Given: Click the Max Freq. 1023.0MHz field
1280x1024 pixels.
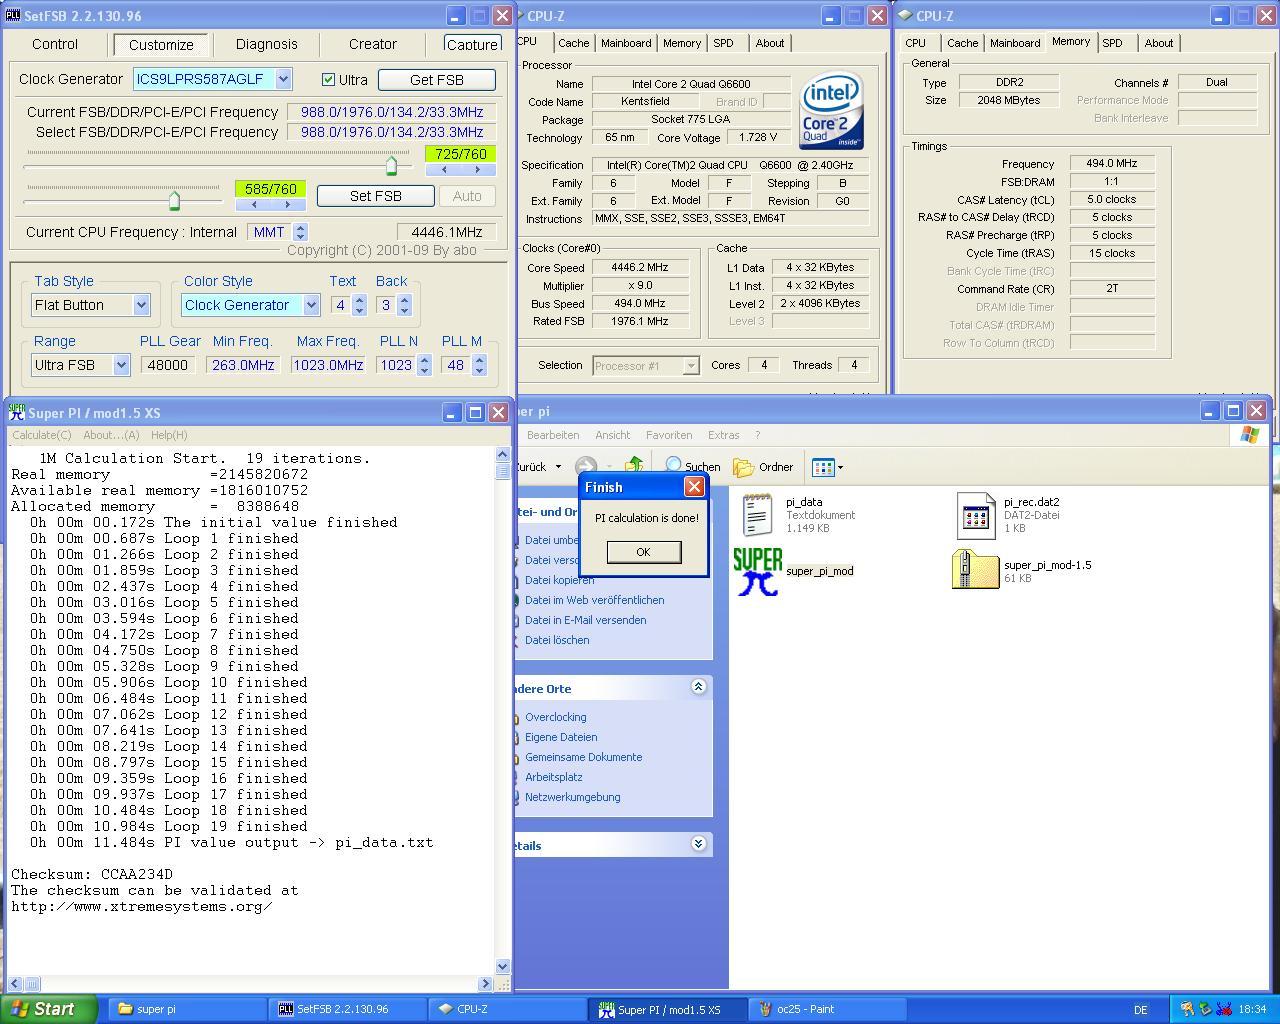Looking at the screenshot, I should [x=328, y=365].
